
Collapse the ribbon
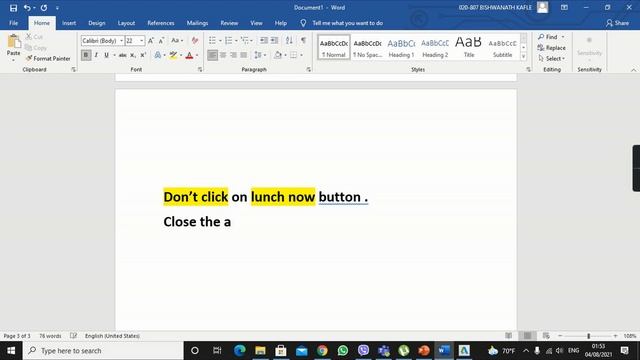[x=633, y=70]
